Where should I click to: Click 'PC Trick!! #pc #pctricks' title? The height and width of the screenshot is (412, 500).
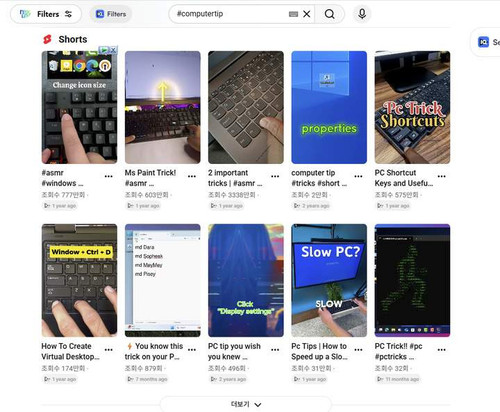point(398,351)
